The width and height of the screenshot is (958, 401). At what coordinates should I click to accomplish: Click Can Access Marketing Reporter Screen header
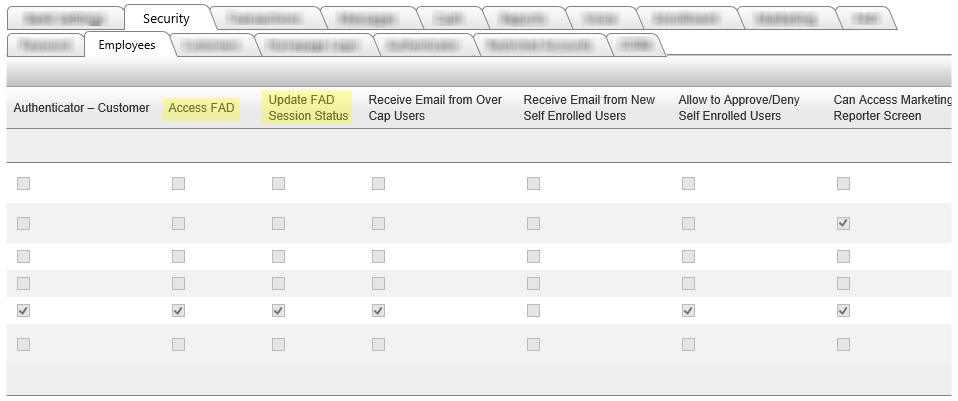coord(890,108)
